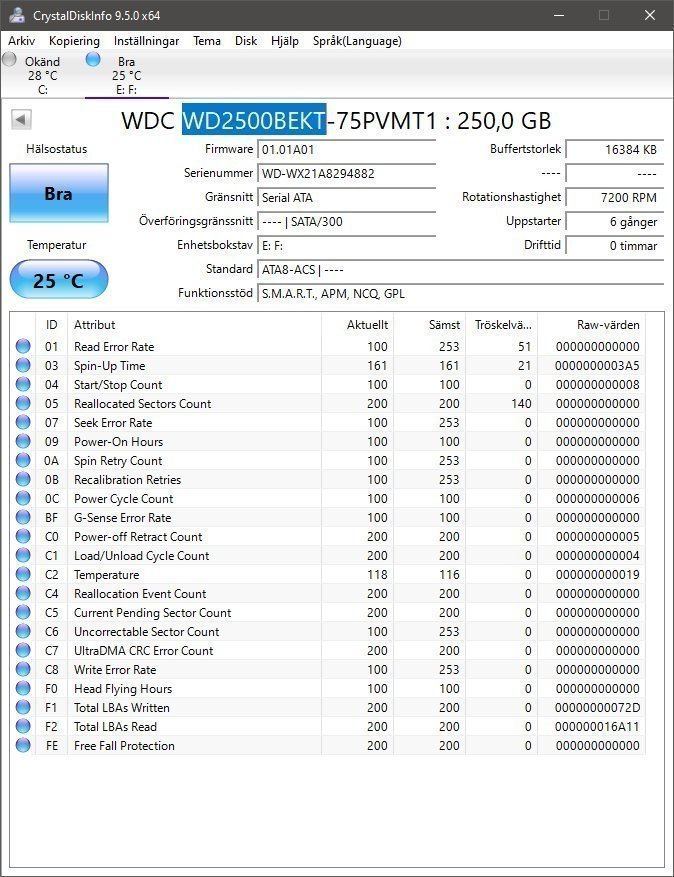Click status orb for G-Sense Error Rate
674x877 pixels.
click(23, 517)
